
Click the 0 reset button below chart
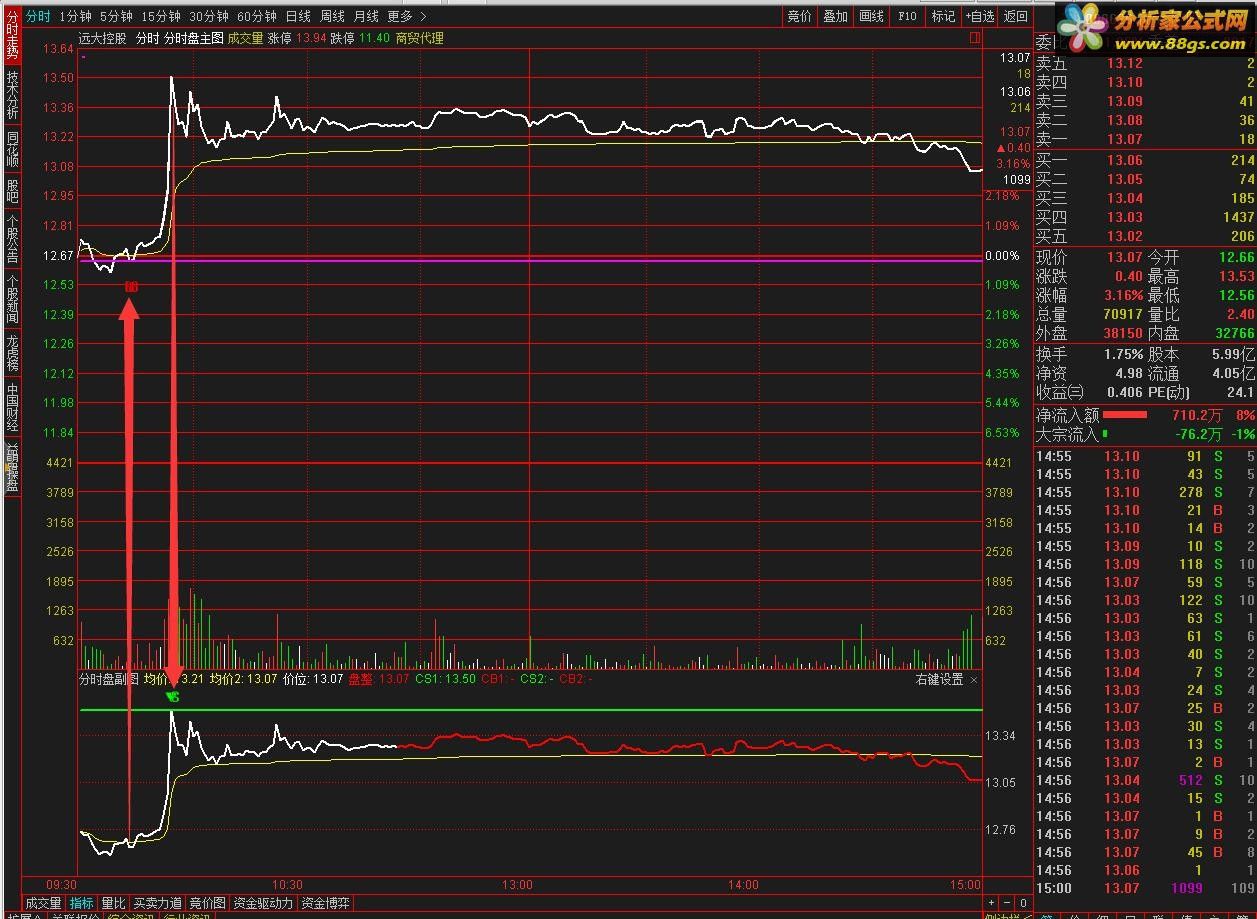[x=1024, y=903]
